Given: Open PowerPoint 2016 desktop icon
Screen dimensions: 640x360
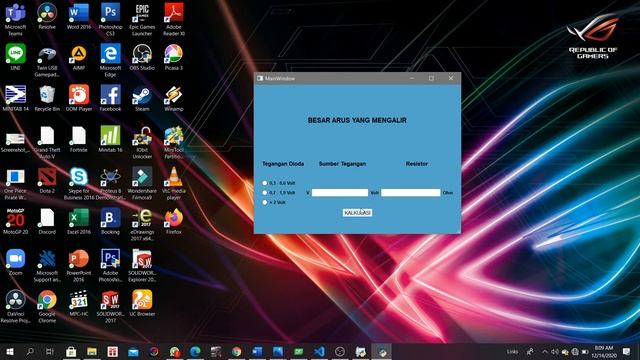Looking at the screenshot, I should pyautogui.click(x=79, y=265).
